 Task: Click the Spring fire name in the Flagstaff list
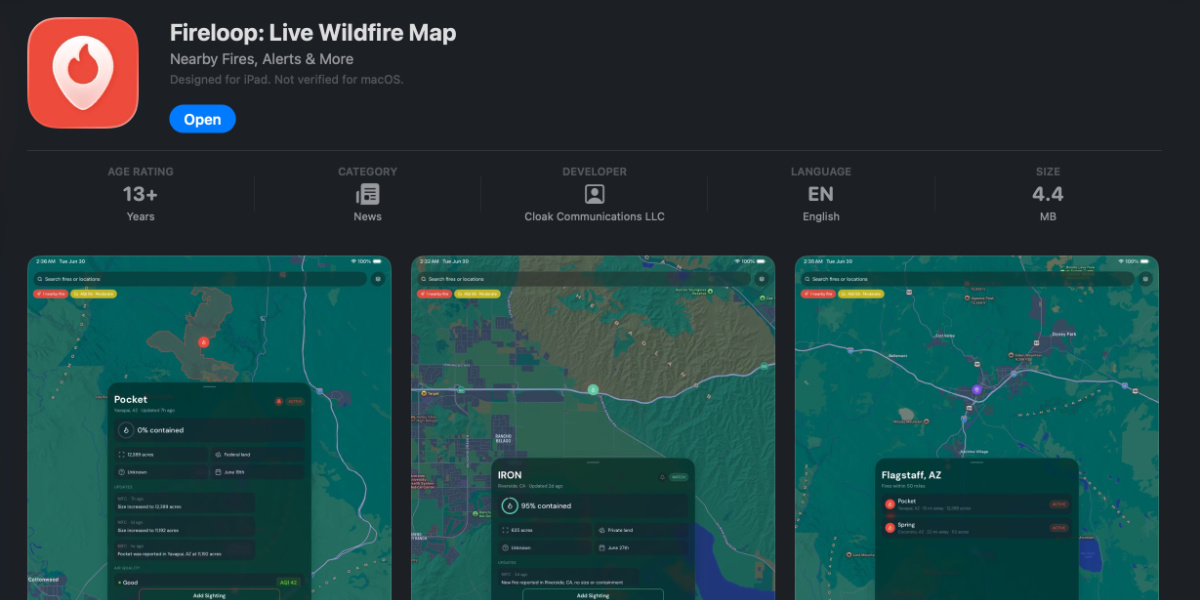click(907, 524)
